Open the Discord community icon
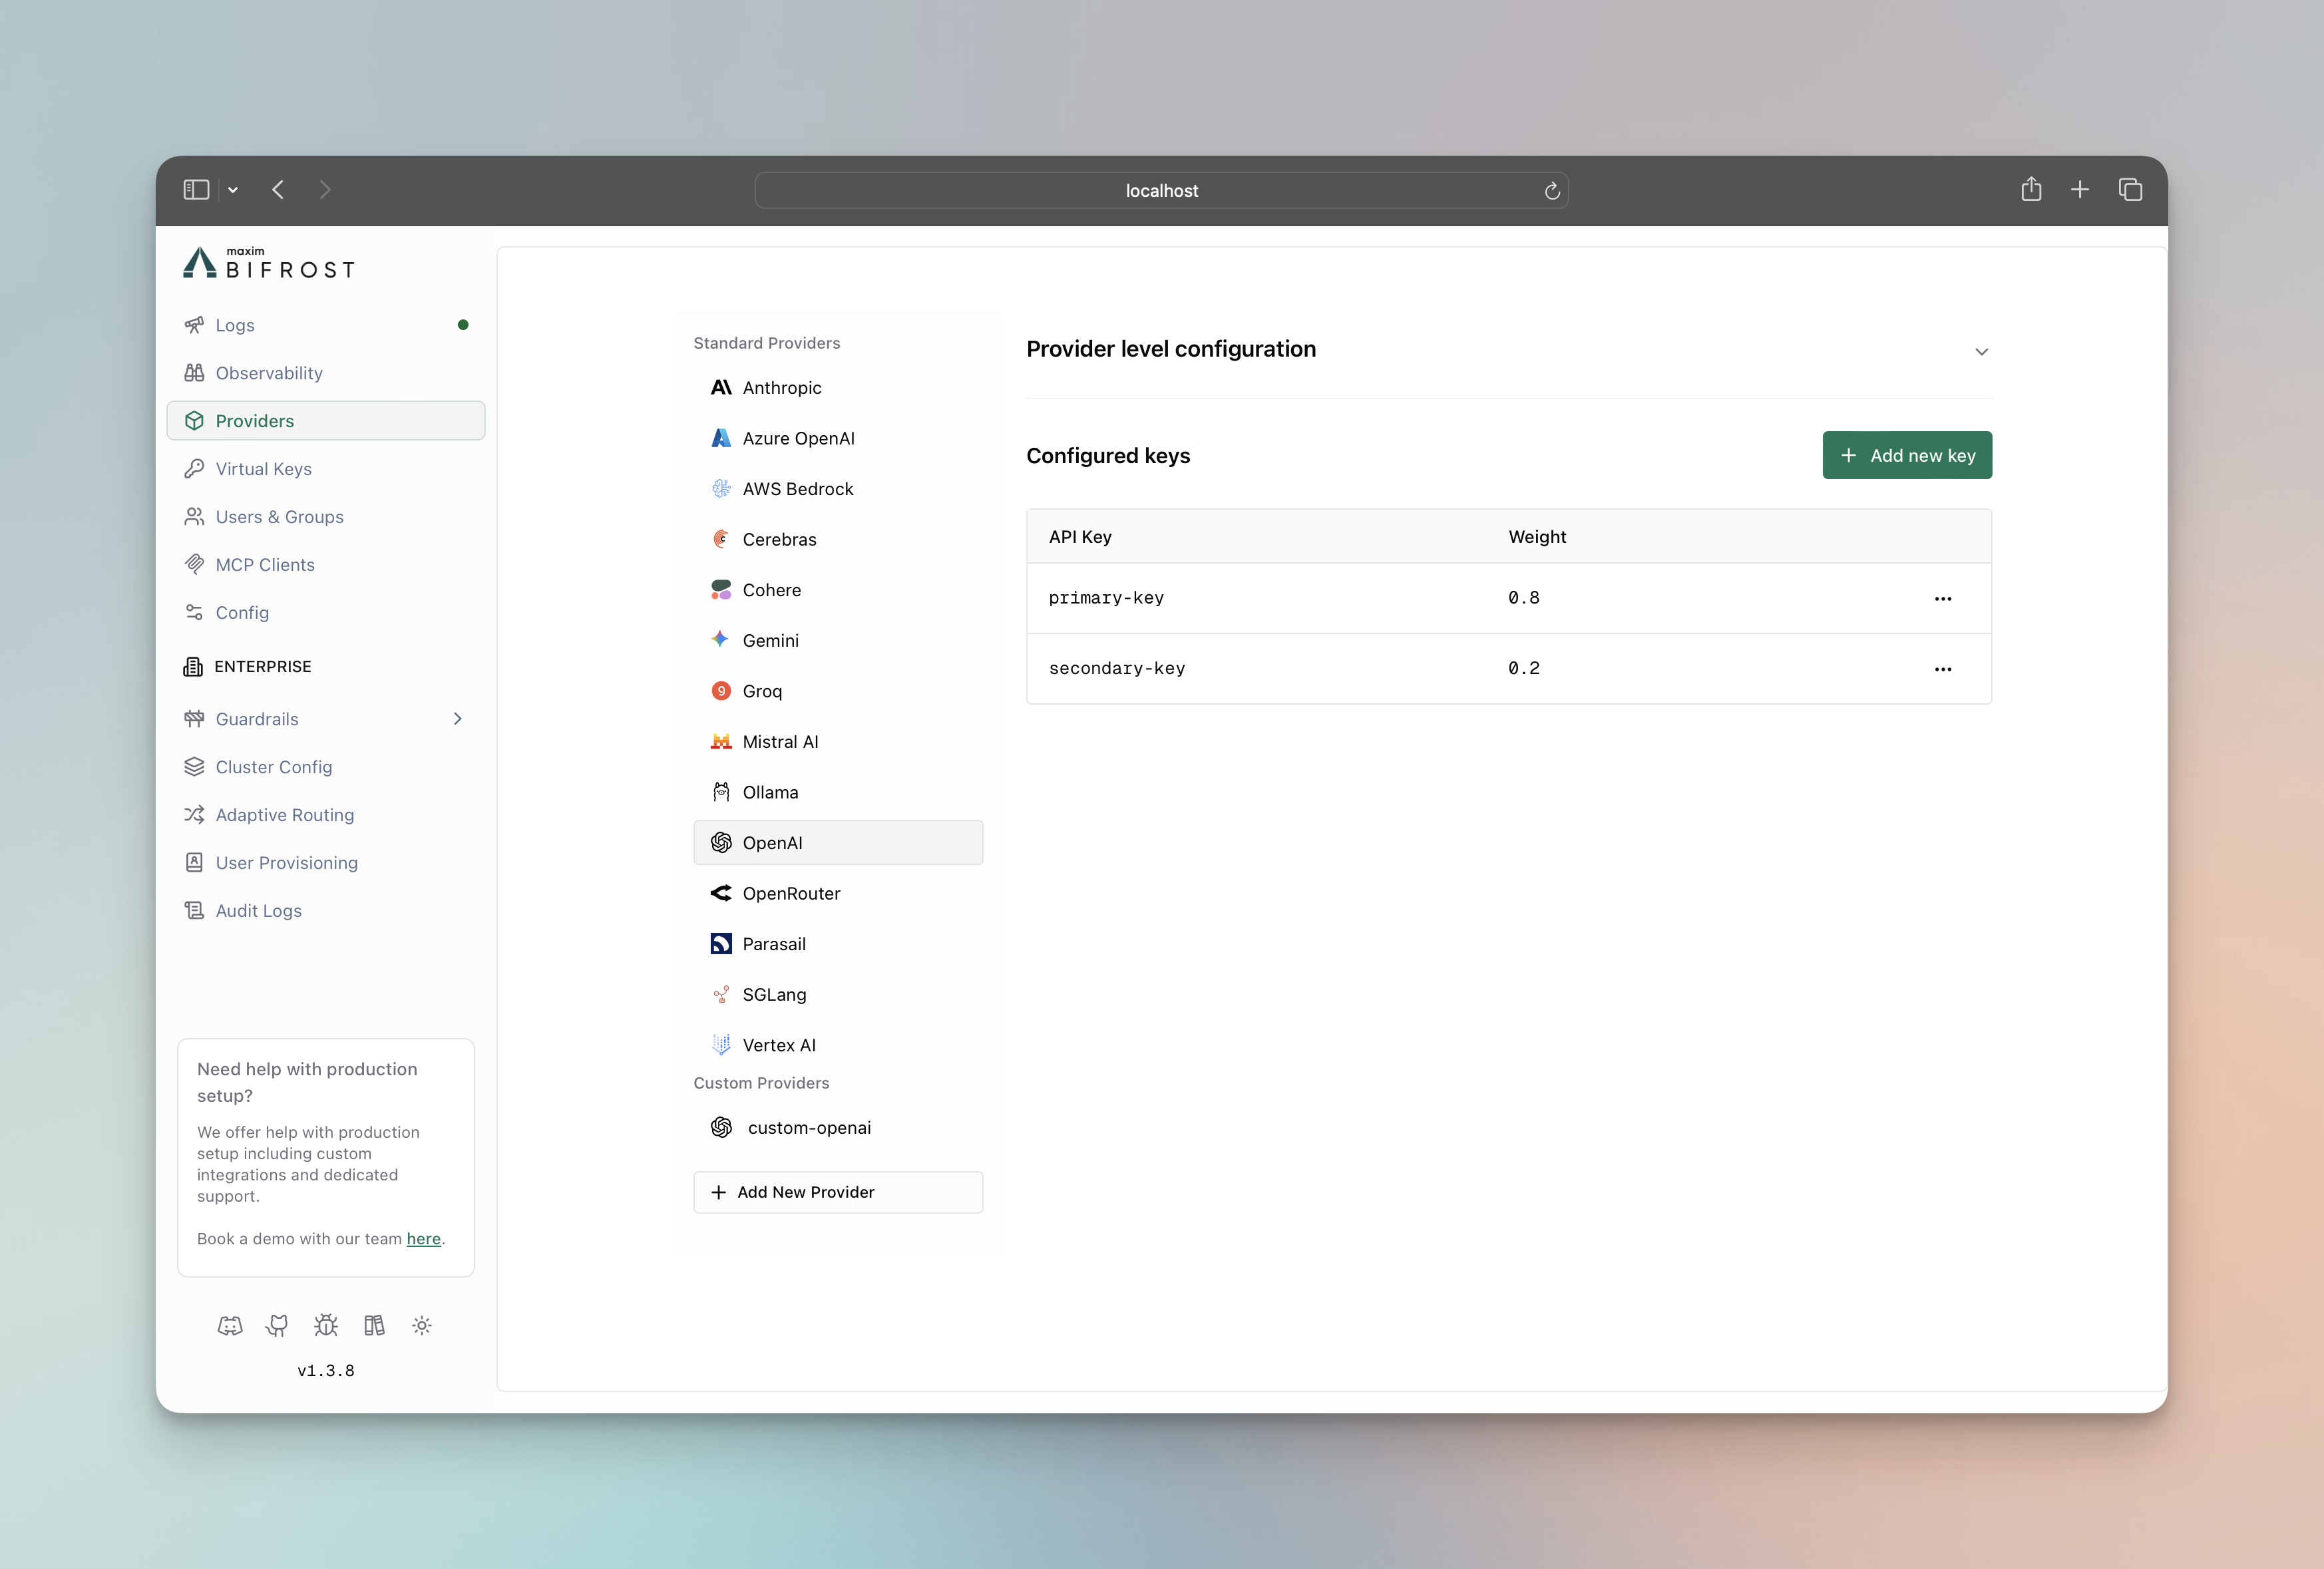The width and height of the screenshot is (2324, 1569). tap(230, 1325)
